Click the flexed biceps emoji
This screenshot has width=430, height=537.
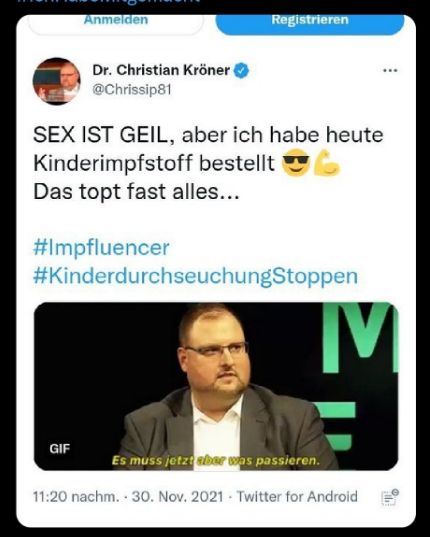pyautogui.click(x=327, y=163)
